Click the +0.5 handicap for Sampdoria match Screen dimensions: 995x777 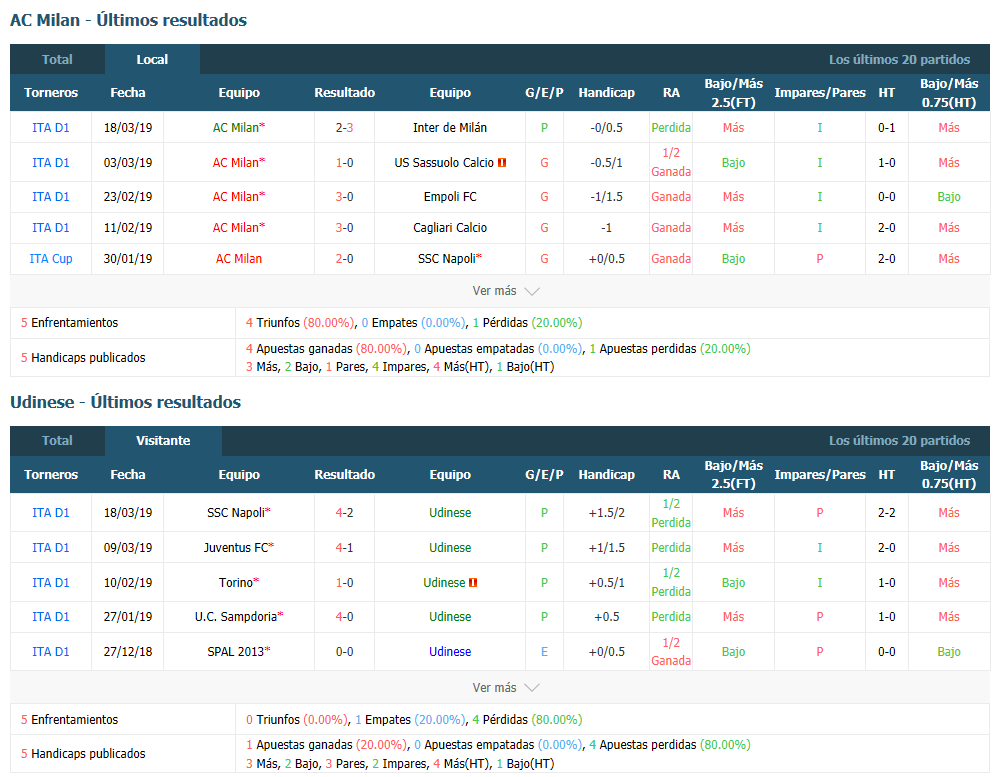click(x=607, y=617)
